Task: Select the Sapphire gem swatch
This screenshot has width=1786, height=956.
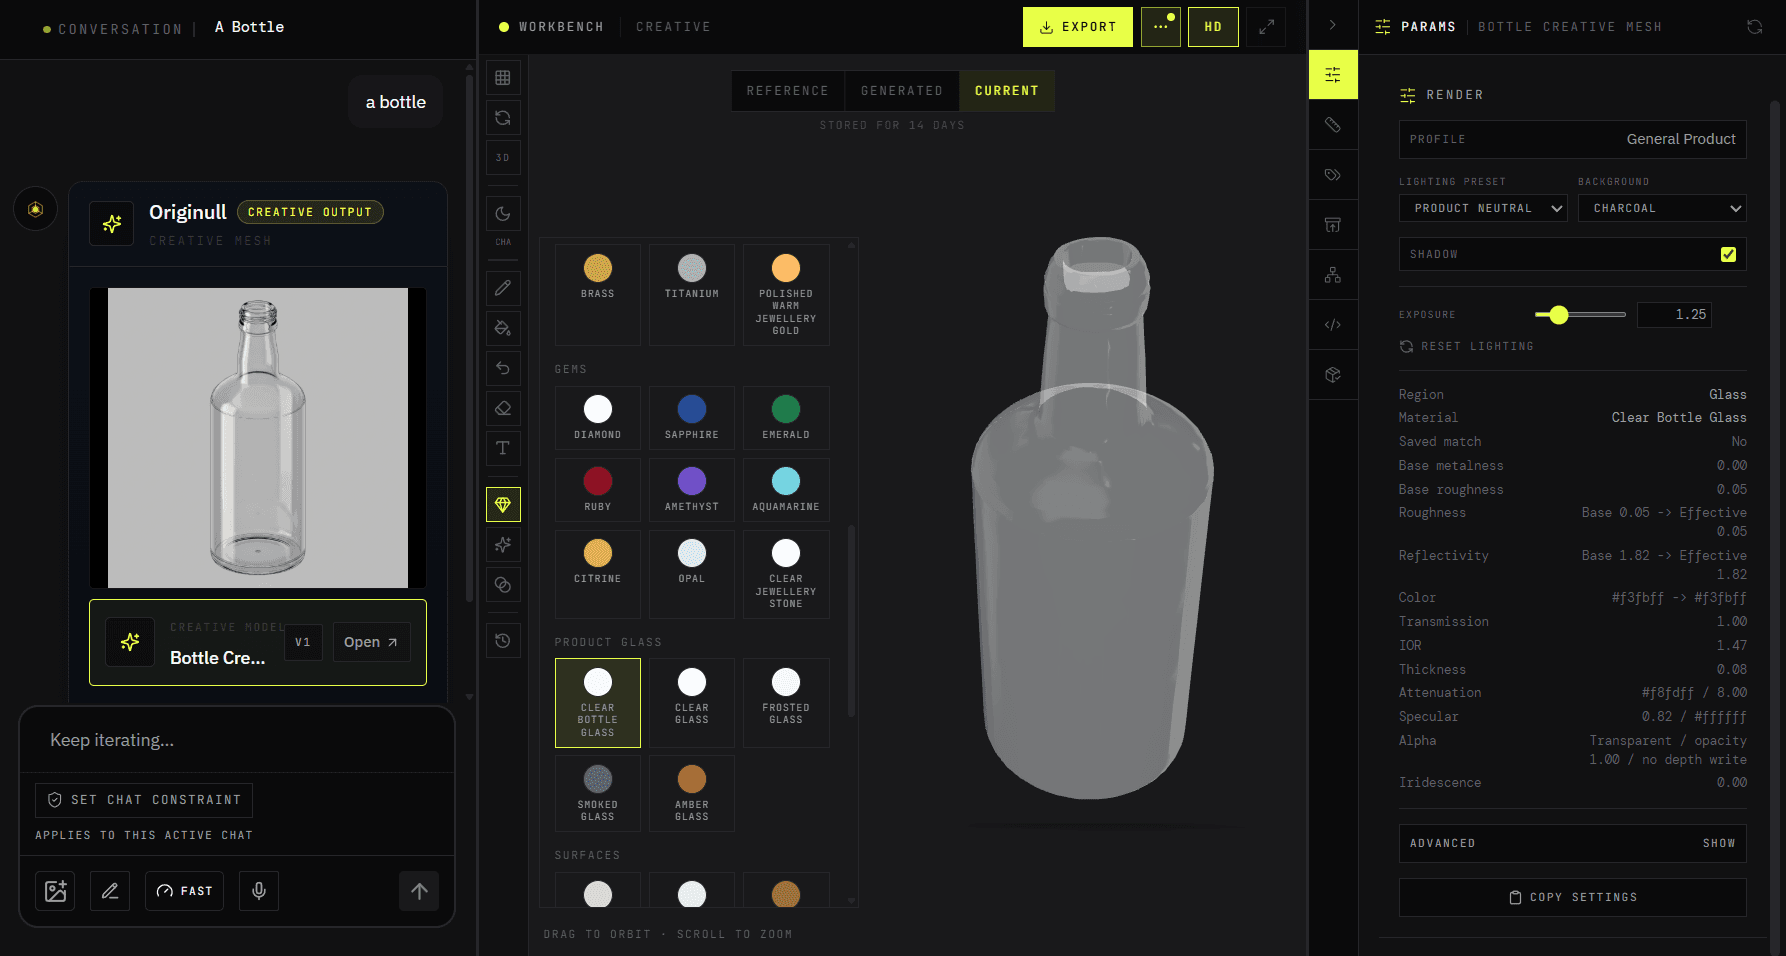Action: tap(692, 418)
